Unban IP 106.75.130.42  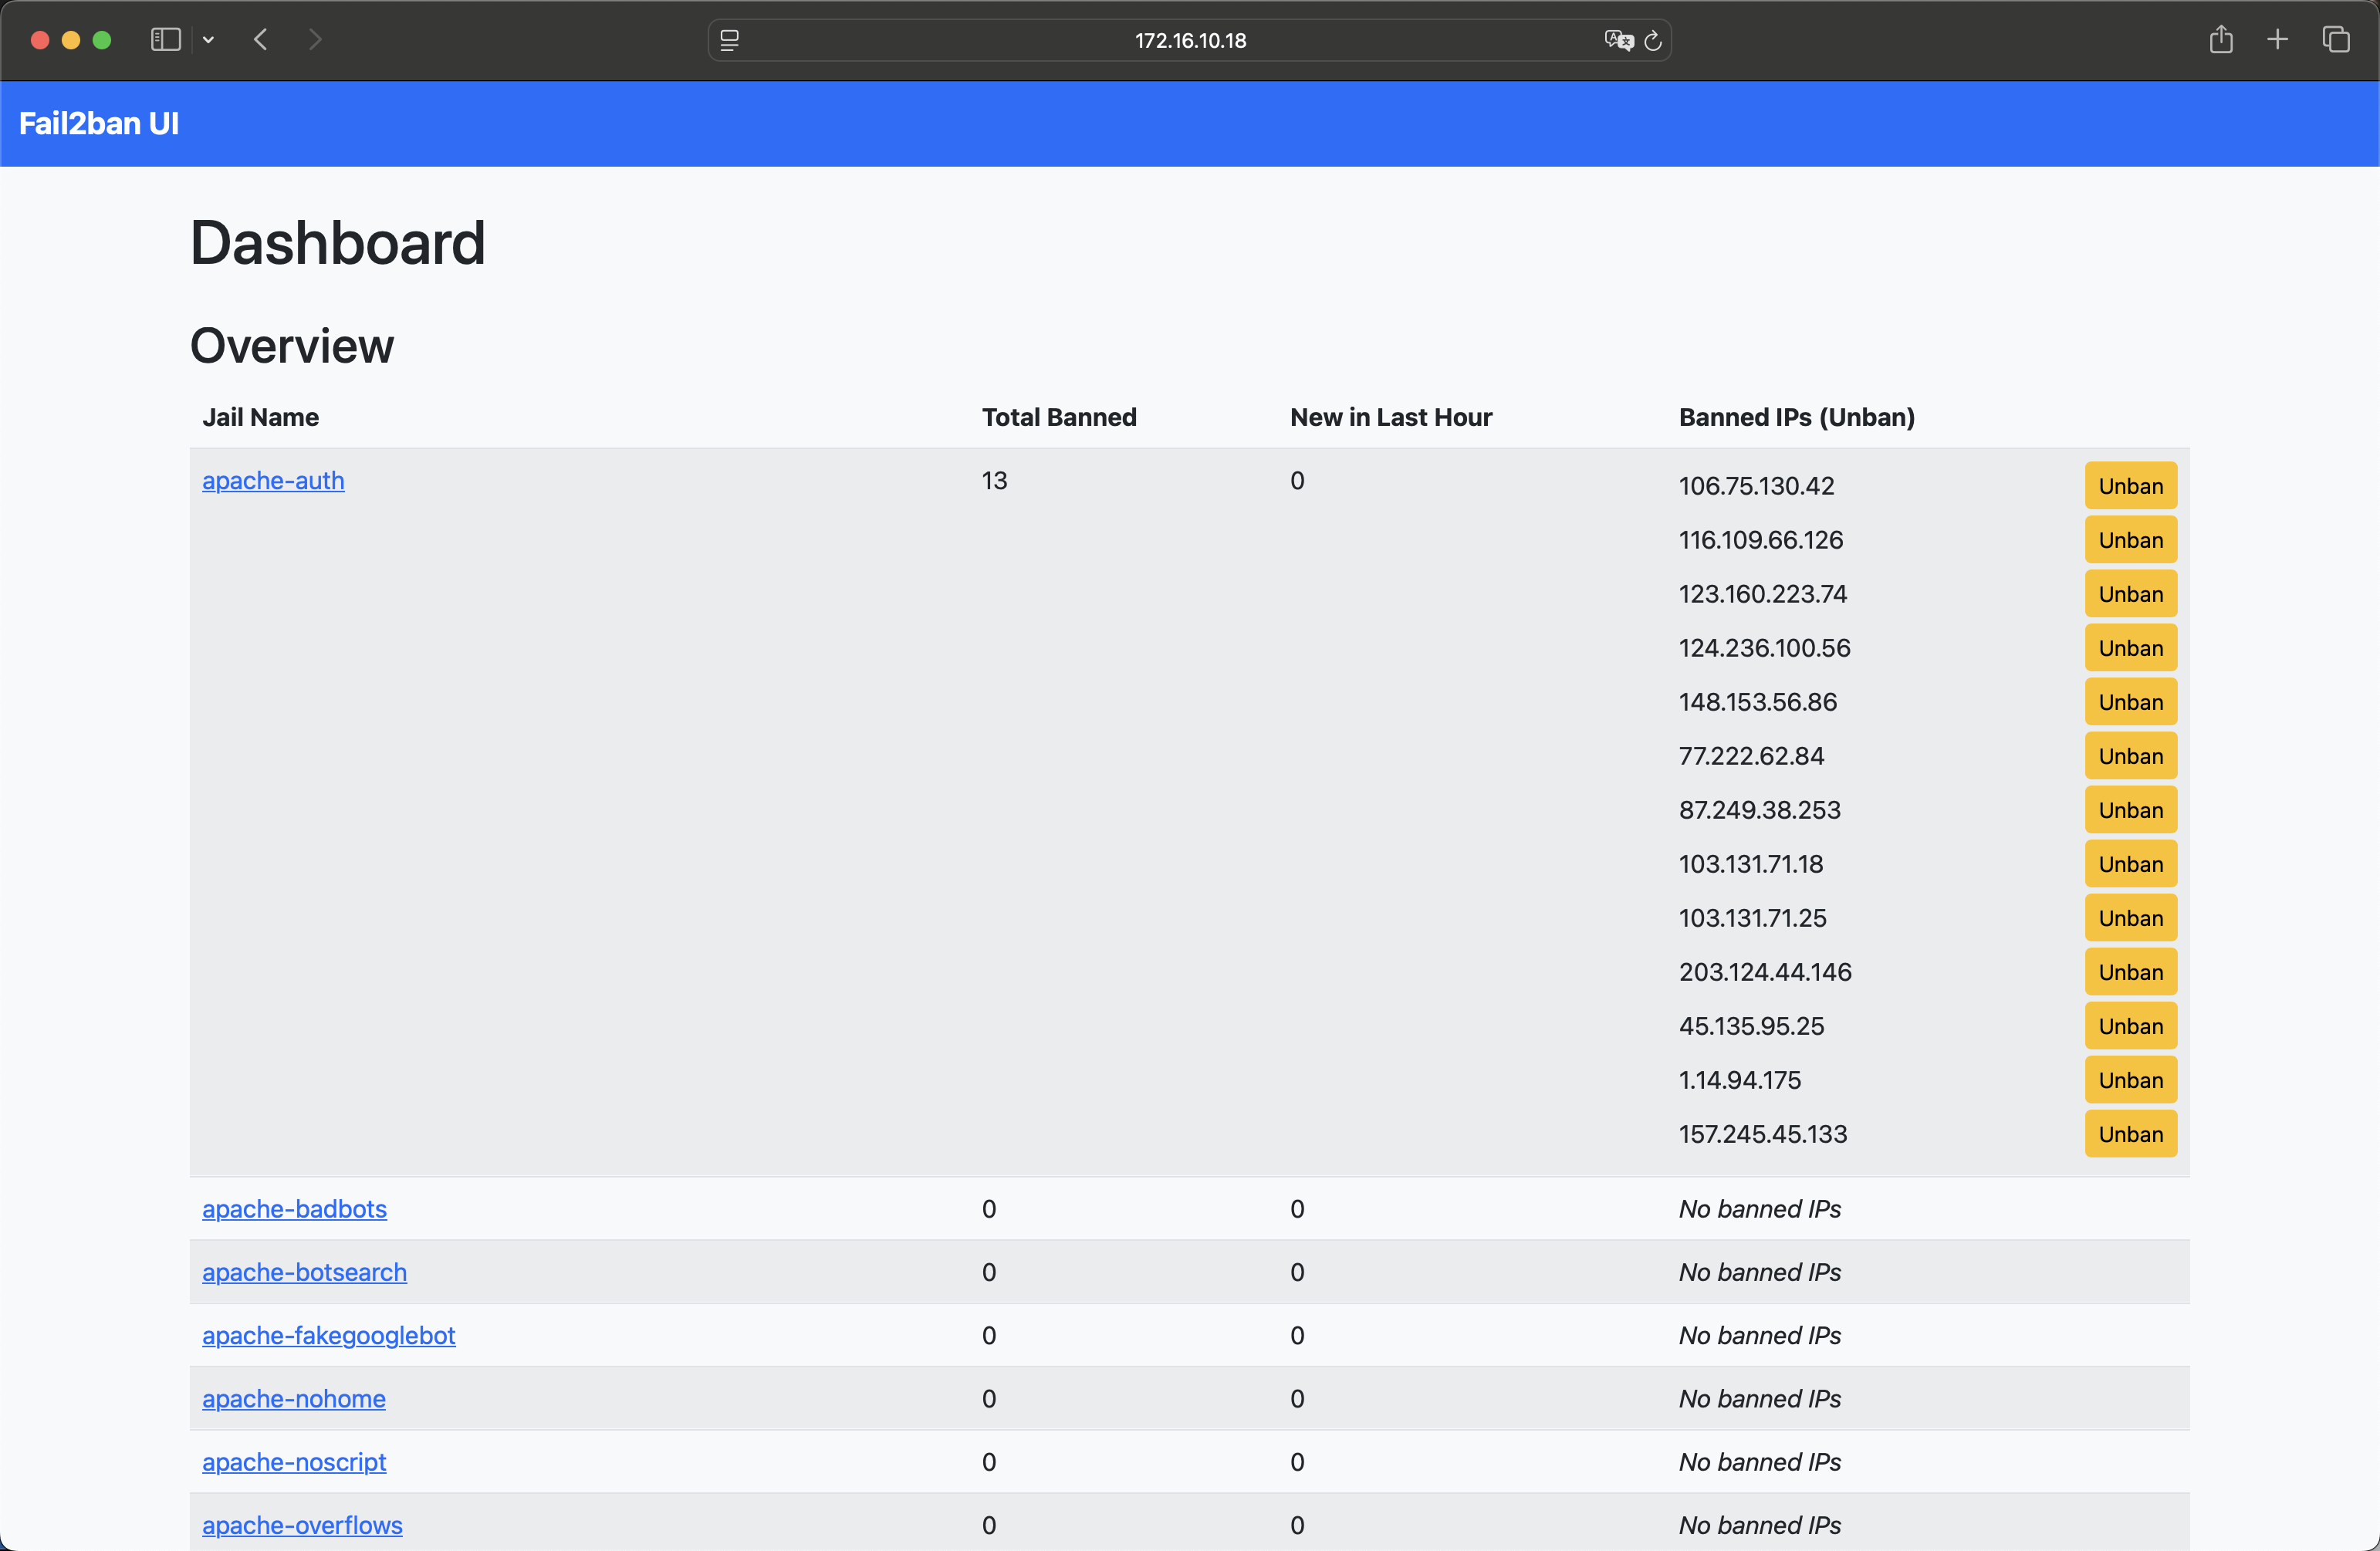(x=2130, y=486)
